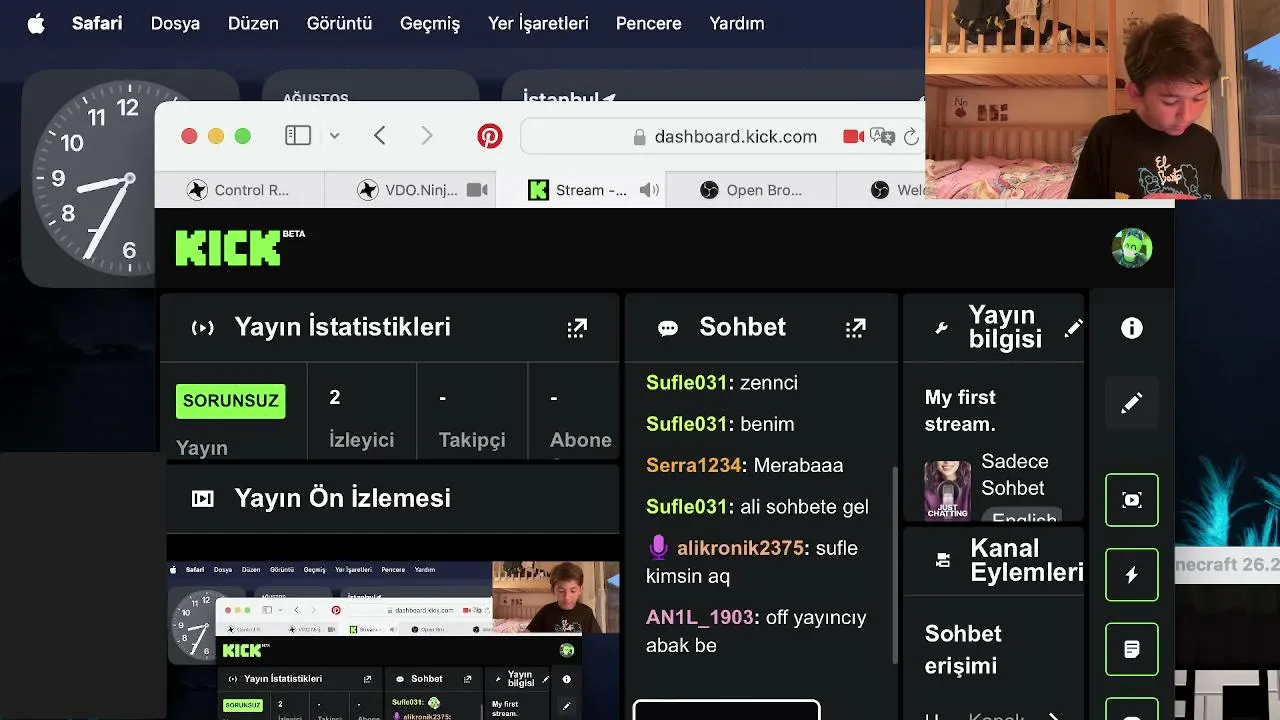Open the Görüntü menu

pyautogui.click(x=339, y=24)
